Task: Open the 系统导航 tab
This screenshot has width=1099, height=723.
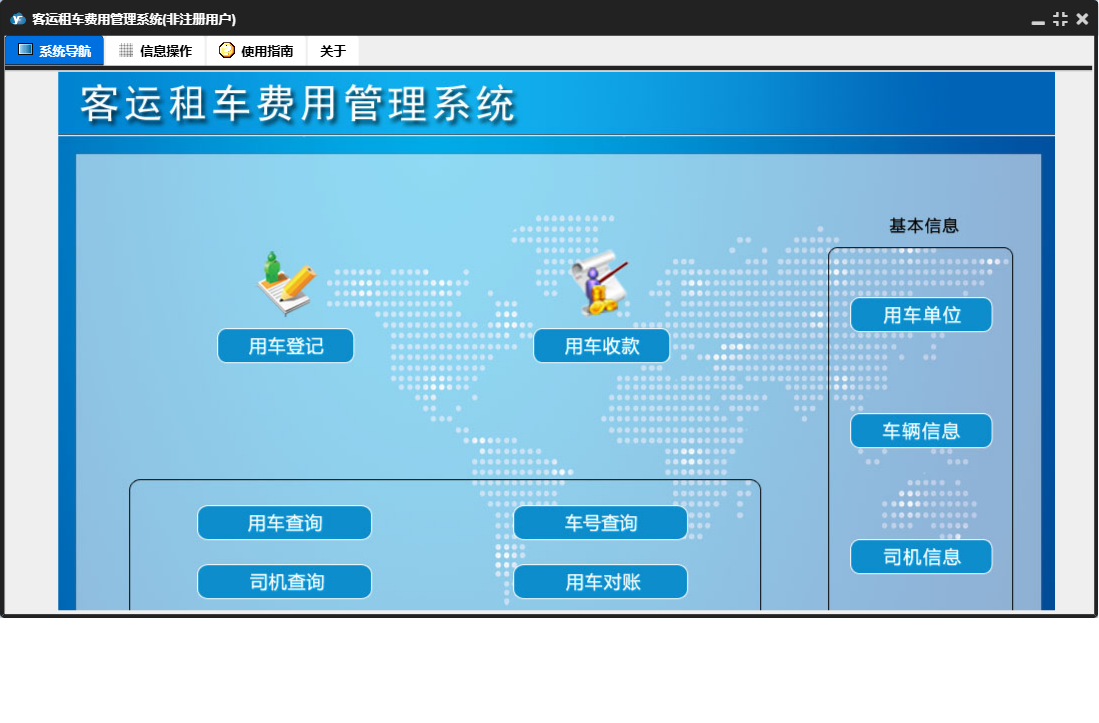Action: pyautogui.click(x=55, y=50)
